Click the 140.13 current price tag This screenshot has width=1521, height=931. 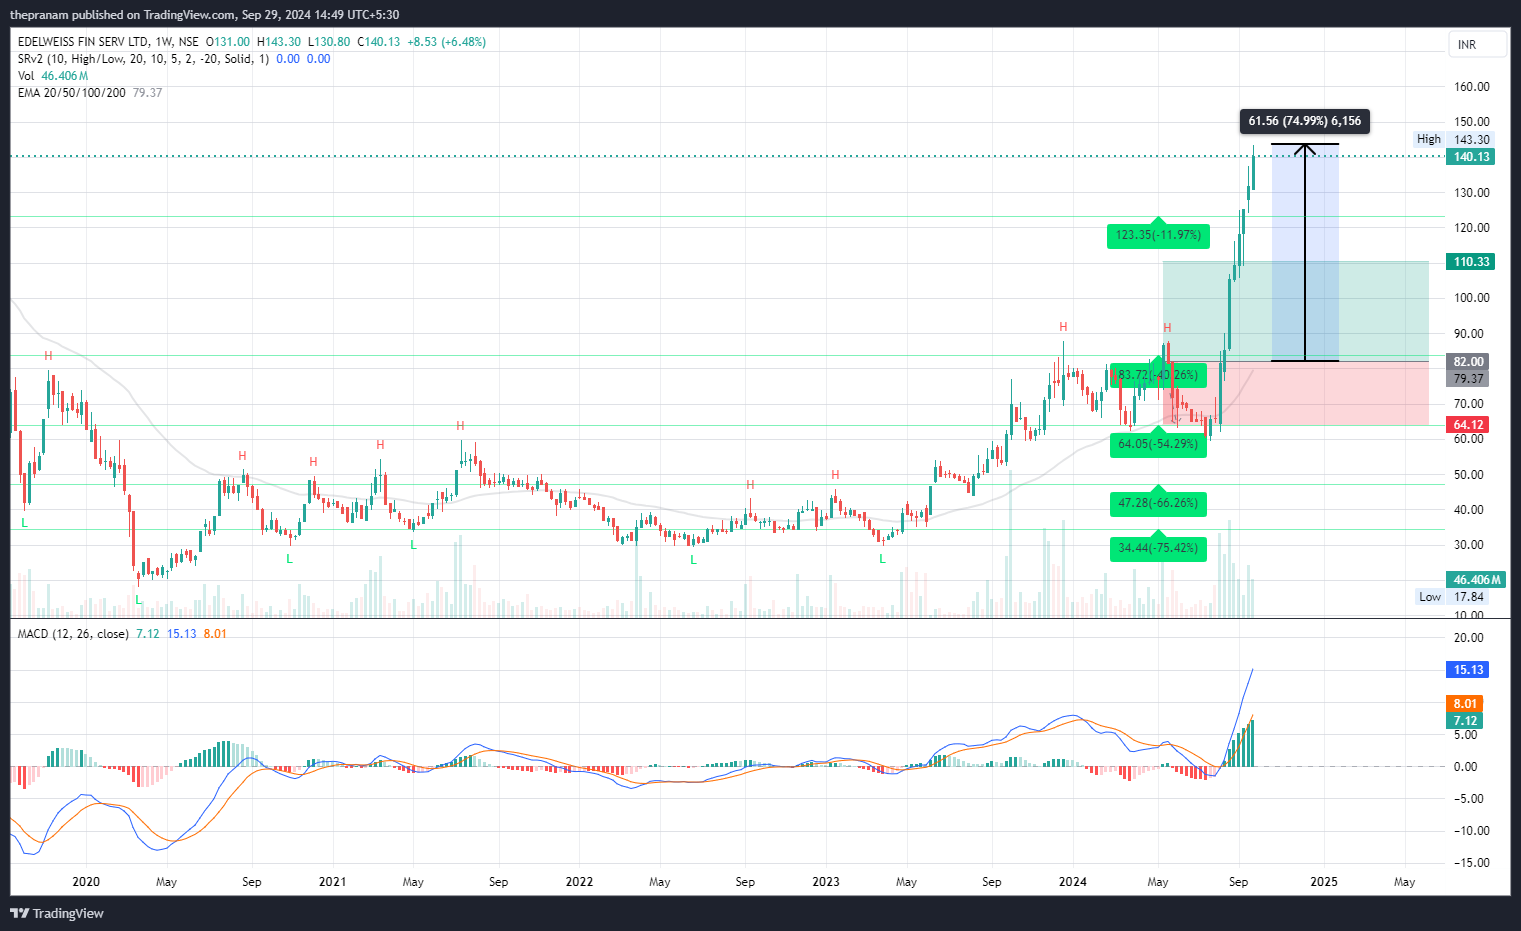1471,157
